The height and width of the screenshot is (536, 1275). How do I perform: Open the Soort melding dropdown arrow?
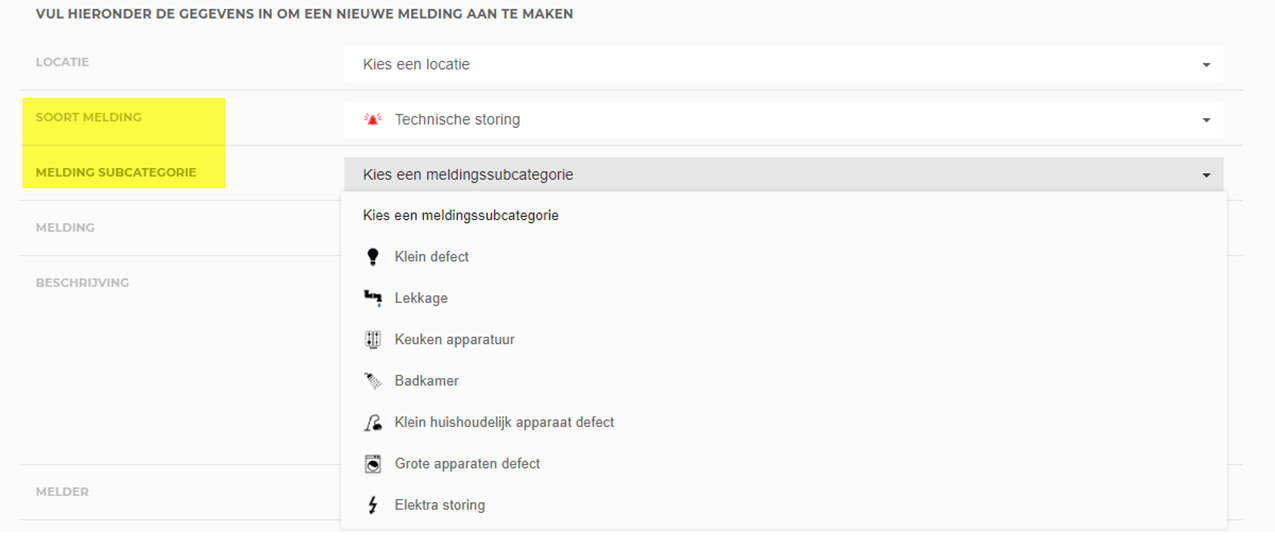click(x=1206, y=120)
